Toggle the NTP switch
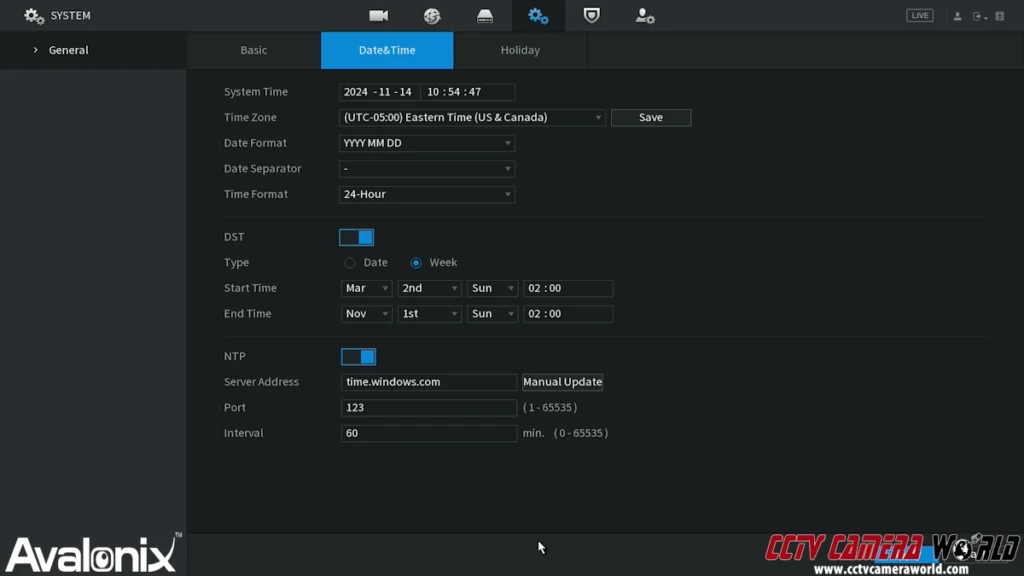Screen dimensions: 1024x576 [x=359, y=357]
